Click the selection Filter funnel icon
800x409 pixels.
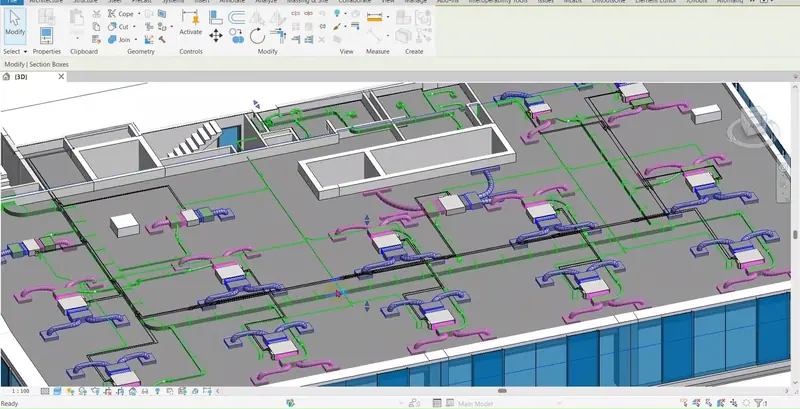pos(759,403)
